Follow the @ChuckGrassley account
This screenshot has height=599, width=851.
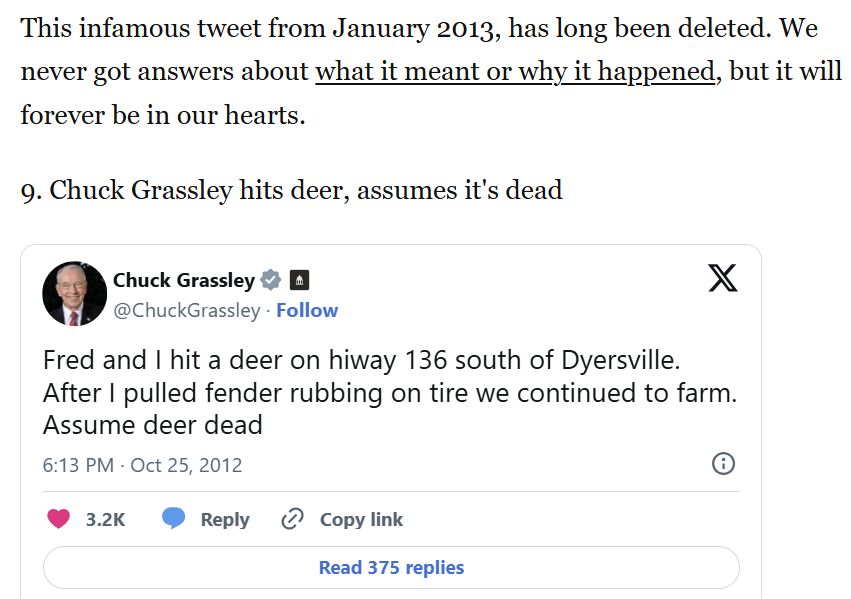tap(307, 310)
